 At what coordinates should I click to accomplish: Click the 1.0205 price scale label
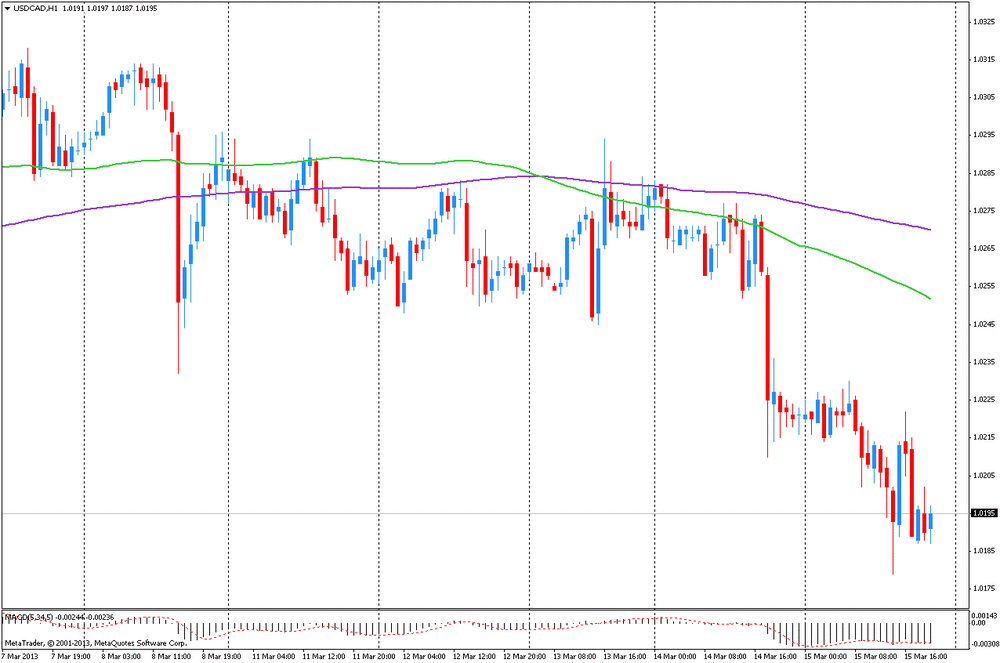[984, 475]
